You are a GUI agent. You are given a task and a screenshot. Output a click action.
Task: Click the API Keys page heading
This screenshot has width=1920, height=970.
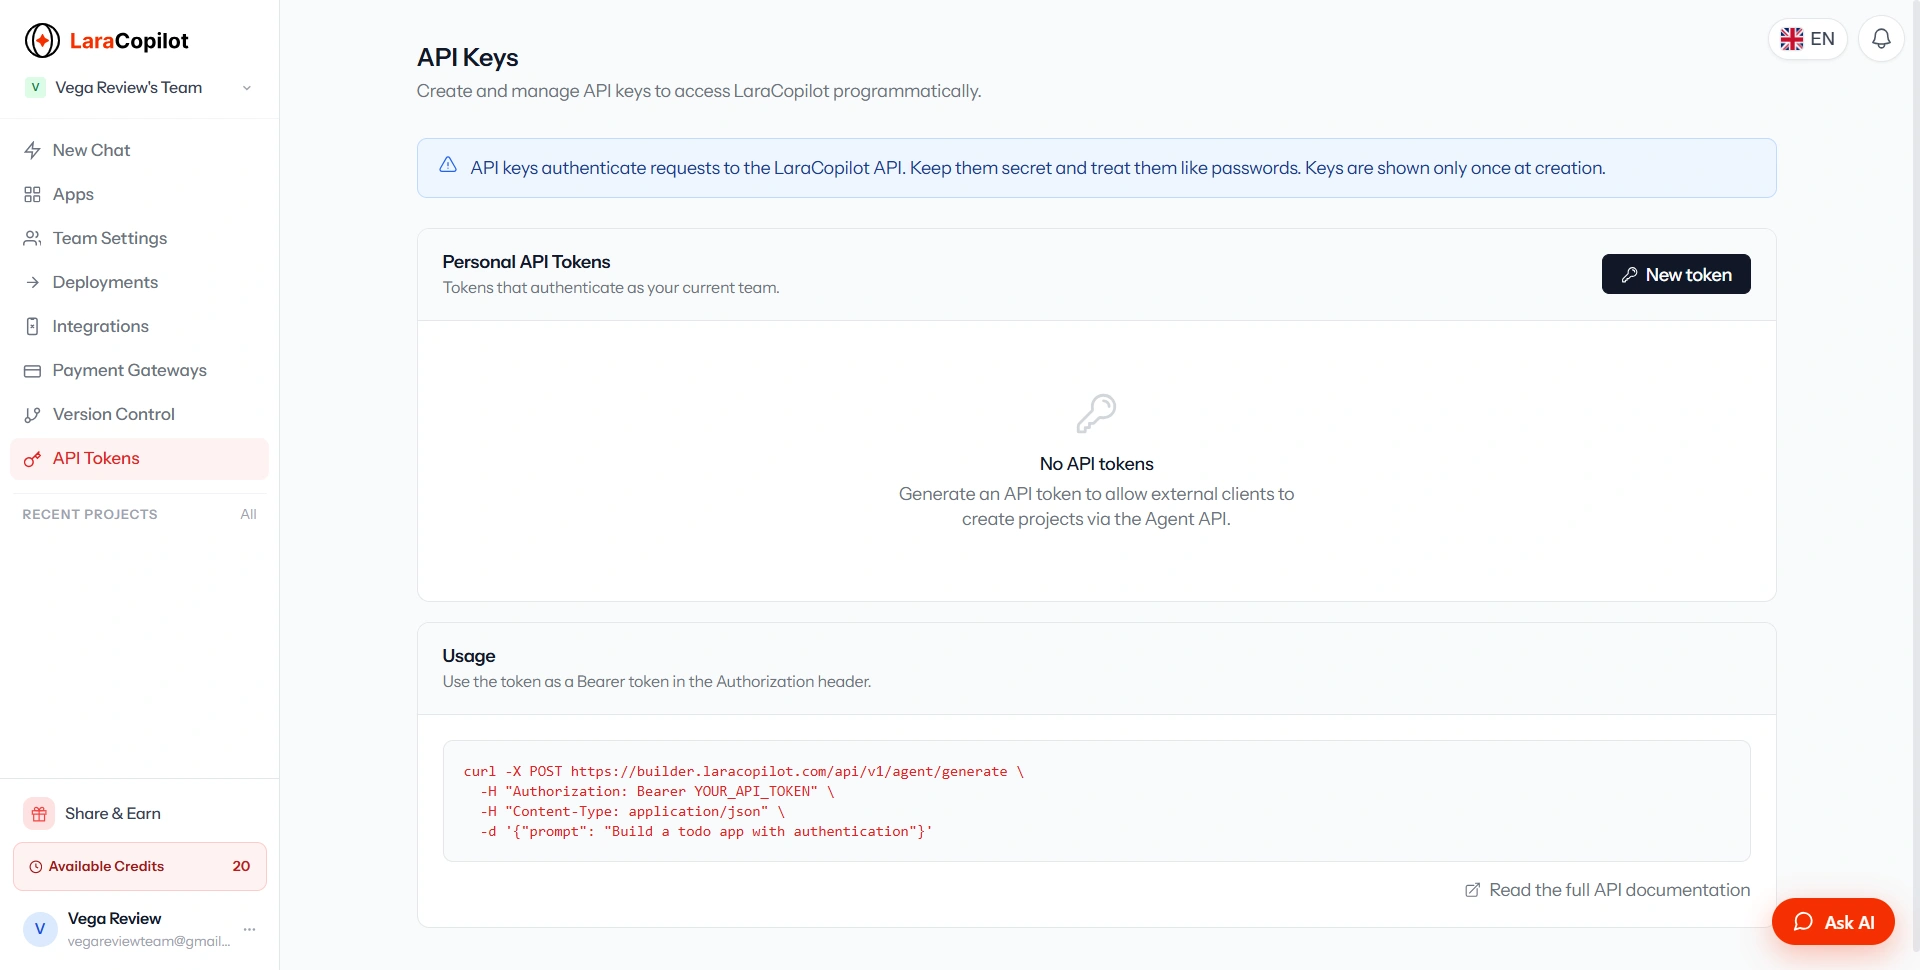point(467,57)
